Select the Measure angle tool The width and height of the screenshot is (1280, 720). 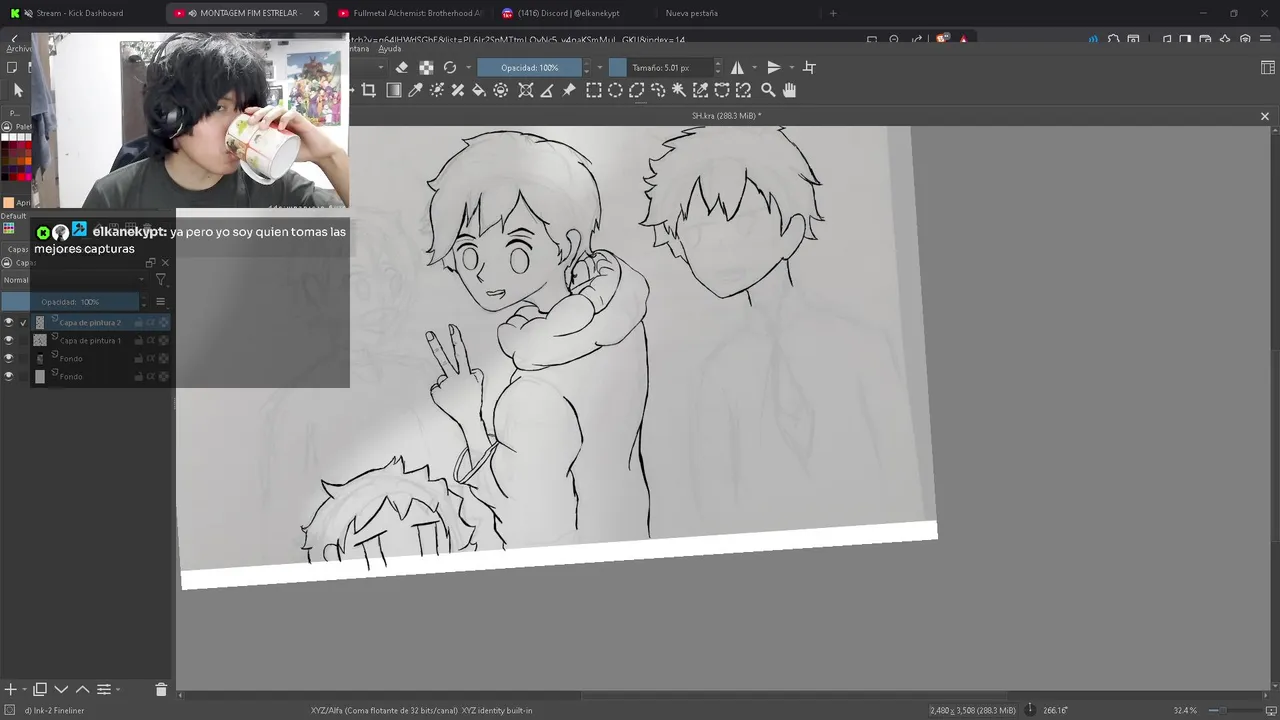pos(547,90)
